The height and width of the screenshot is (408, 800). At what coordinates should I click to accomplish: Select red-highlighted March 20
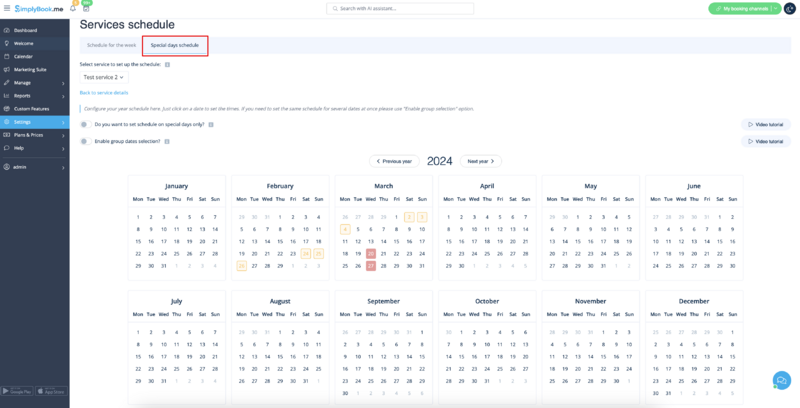click(371, 253)
